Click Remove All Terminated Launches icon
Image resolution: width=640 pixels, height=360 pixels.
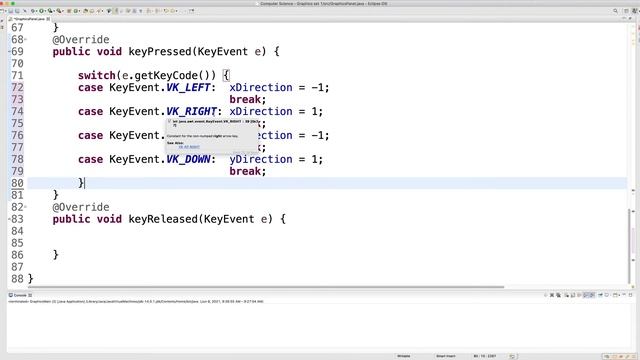pyautogui.click(x=558, y=295)
